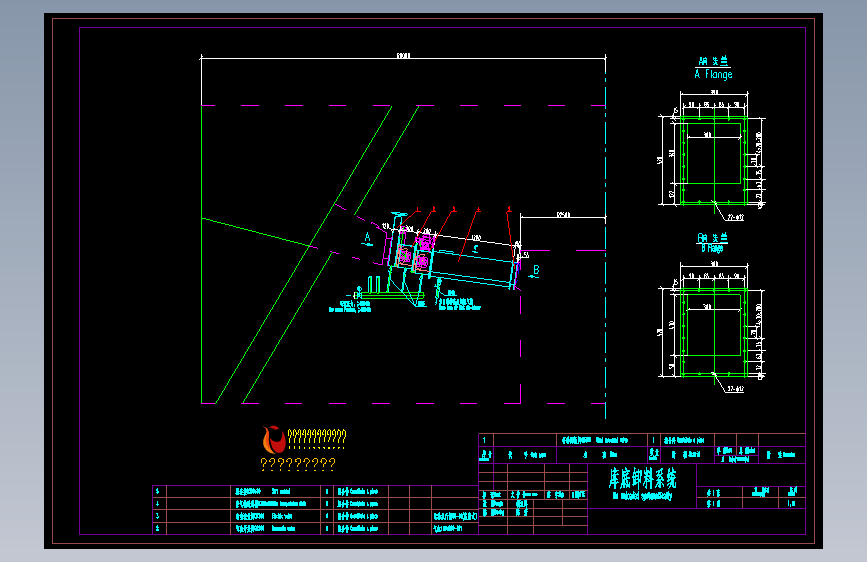Select parts list row number 2
867x562 pixels.
[315, 528]
